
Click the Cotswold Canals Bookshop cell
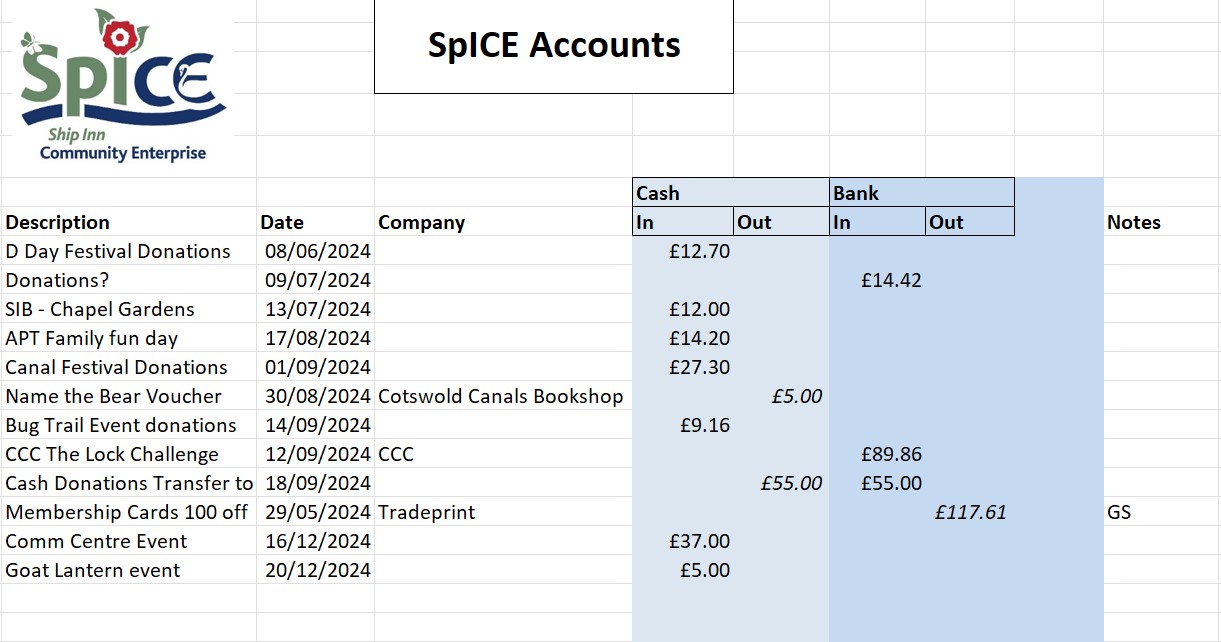(500, 396)
